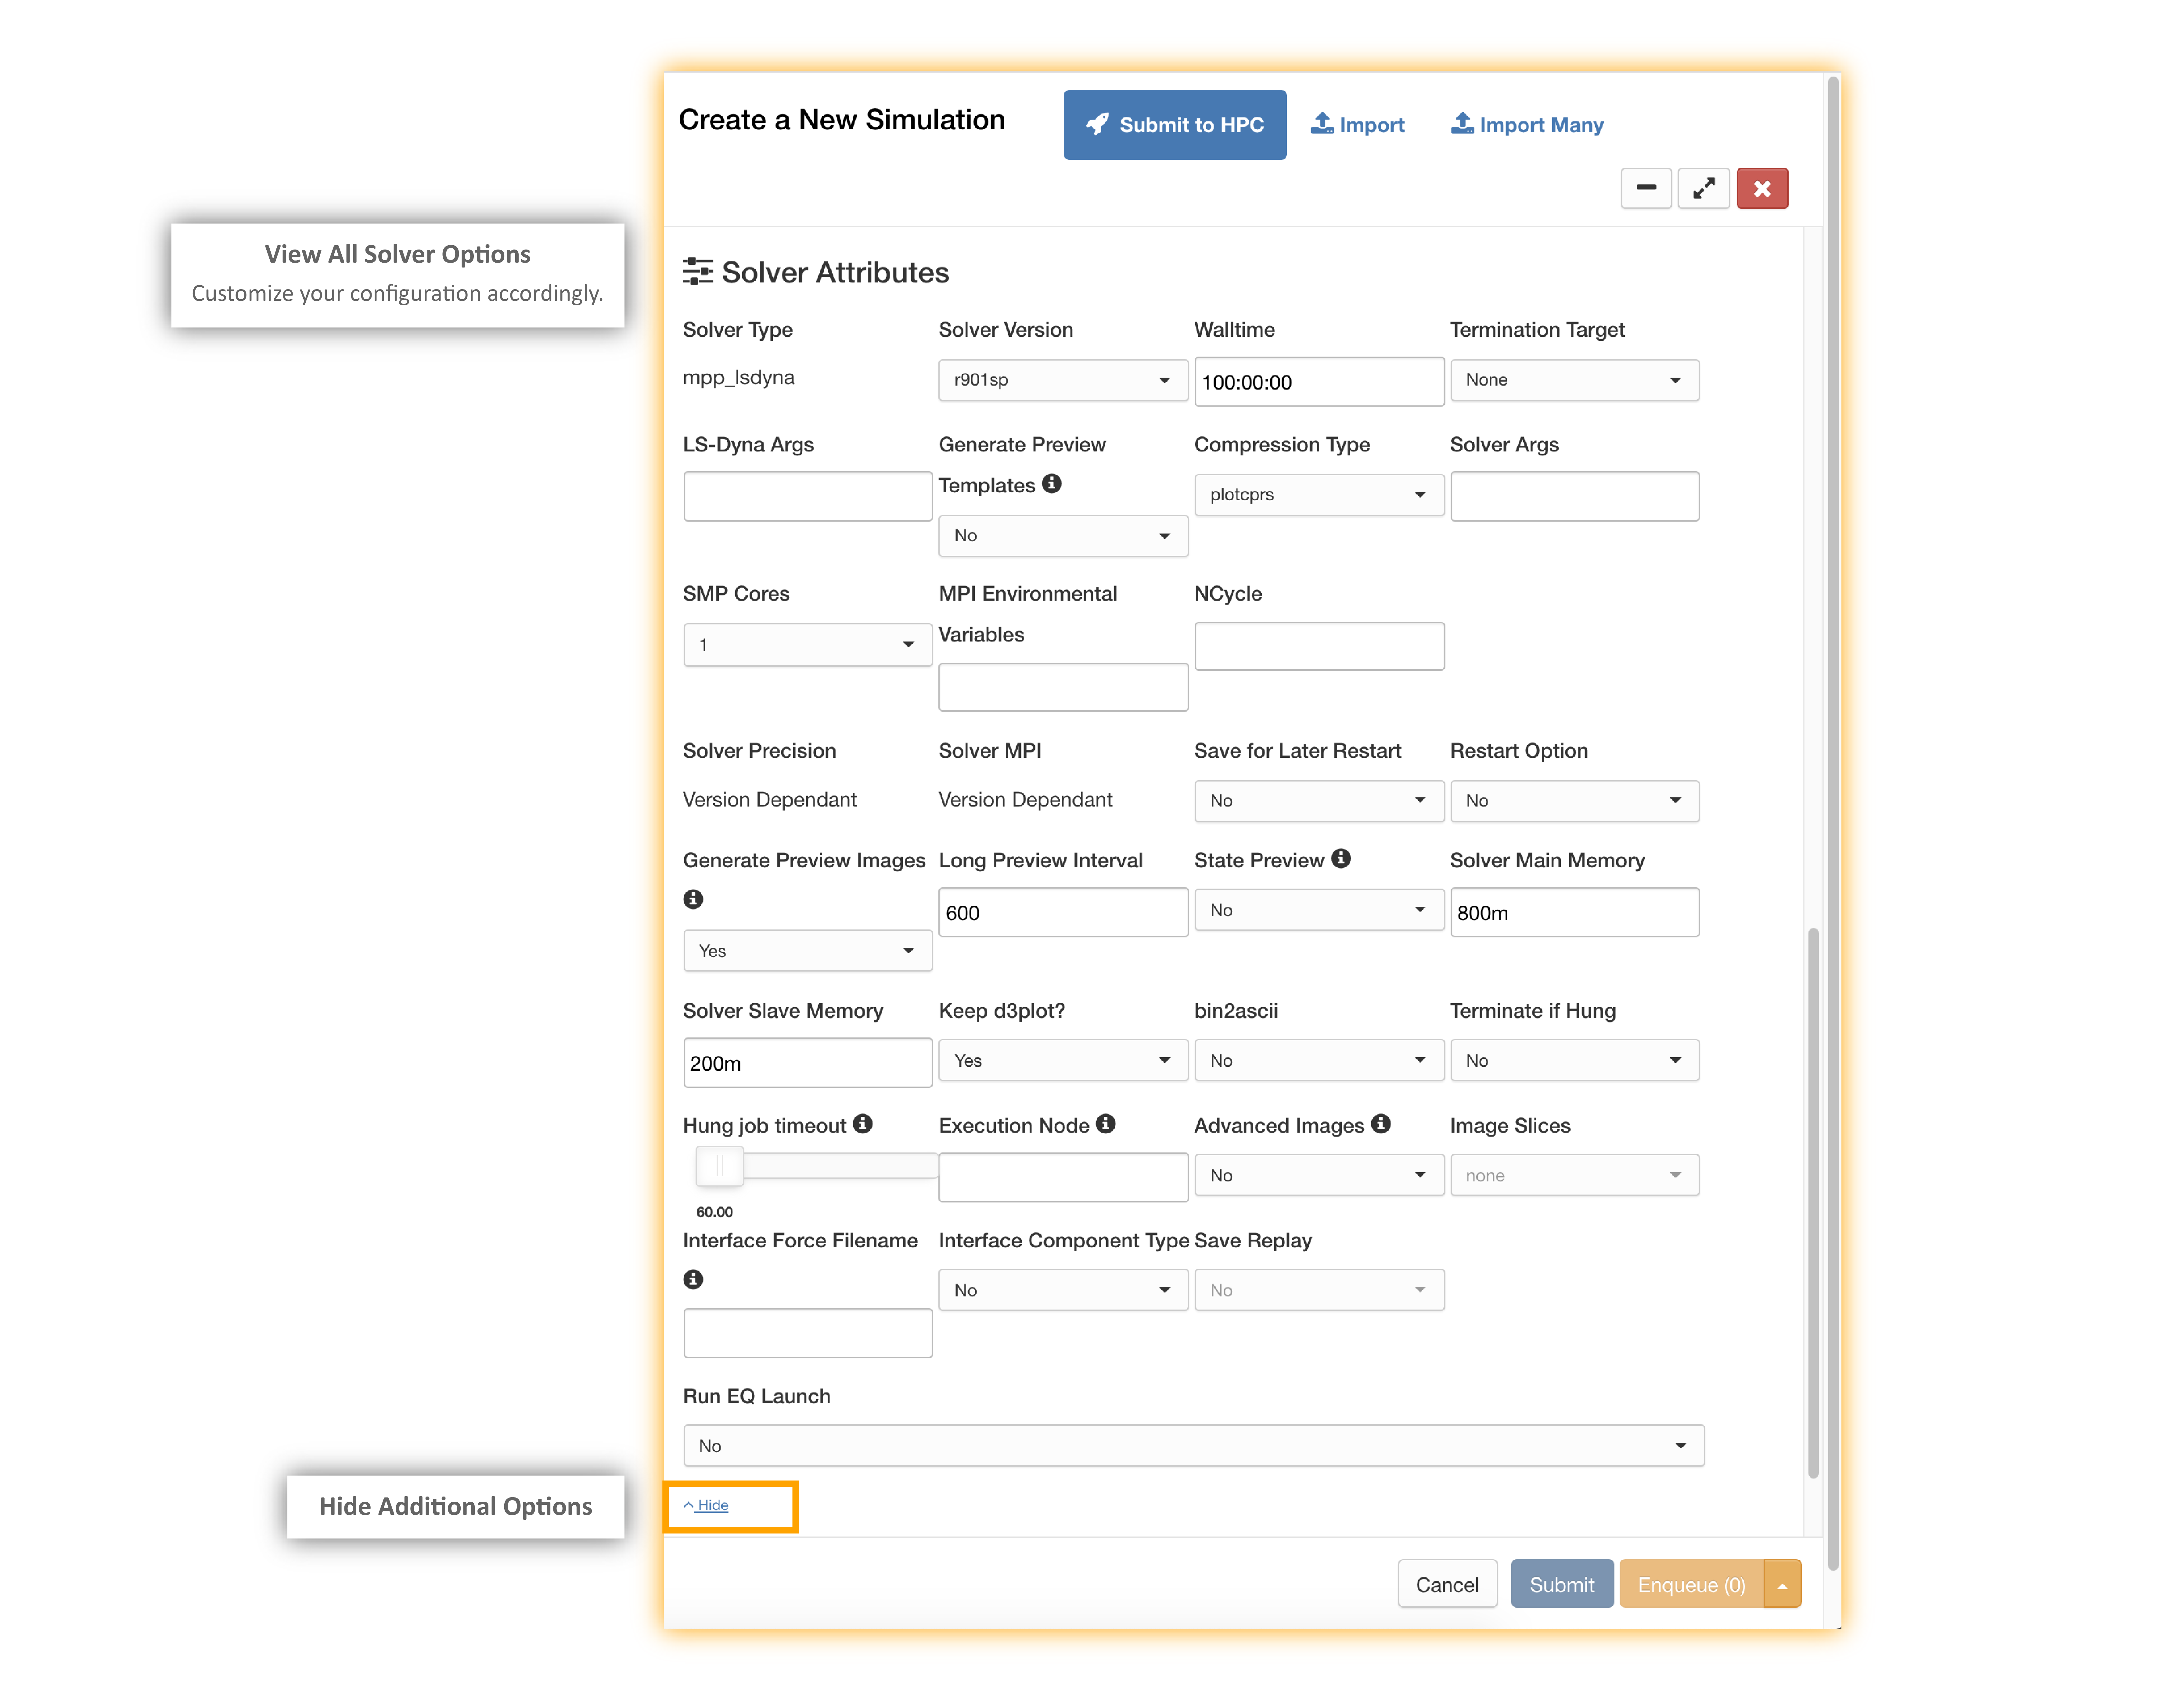Click info icon next to Advanced Images
This screenshot has height=1700, width=2184.
click(x=1381, y=1124)
